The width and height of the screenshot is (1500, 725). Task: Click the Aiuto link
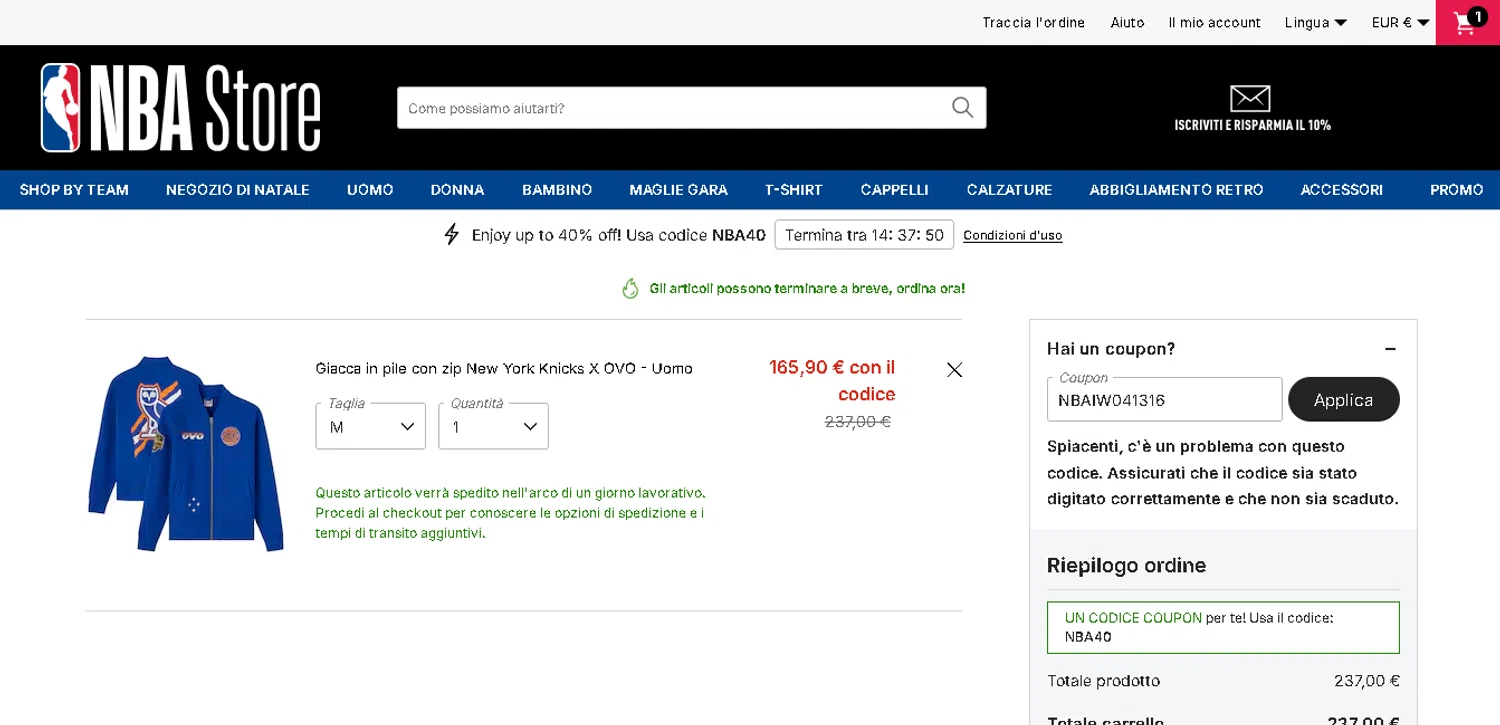pyautogui.click(x=1127, y=22)
